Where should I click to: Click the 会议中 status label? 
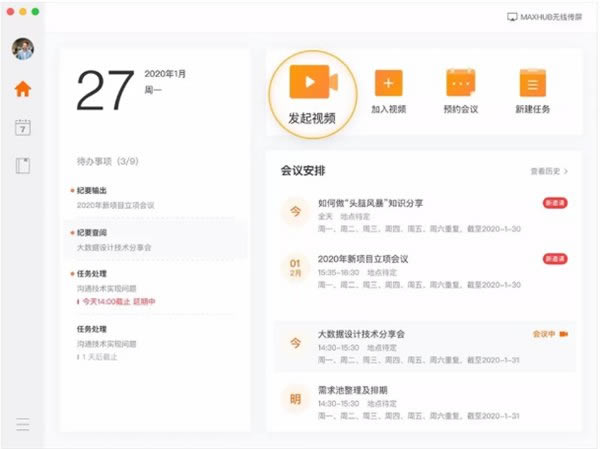(x=544, y=334)
